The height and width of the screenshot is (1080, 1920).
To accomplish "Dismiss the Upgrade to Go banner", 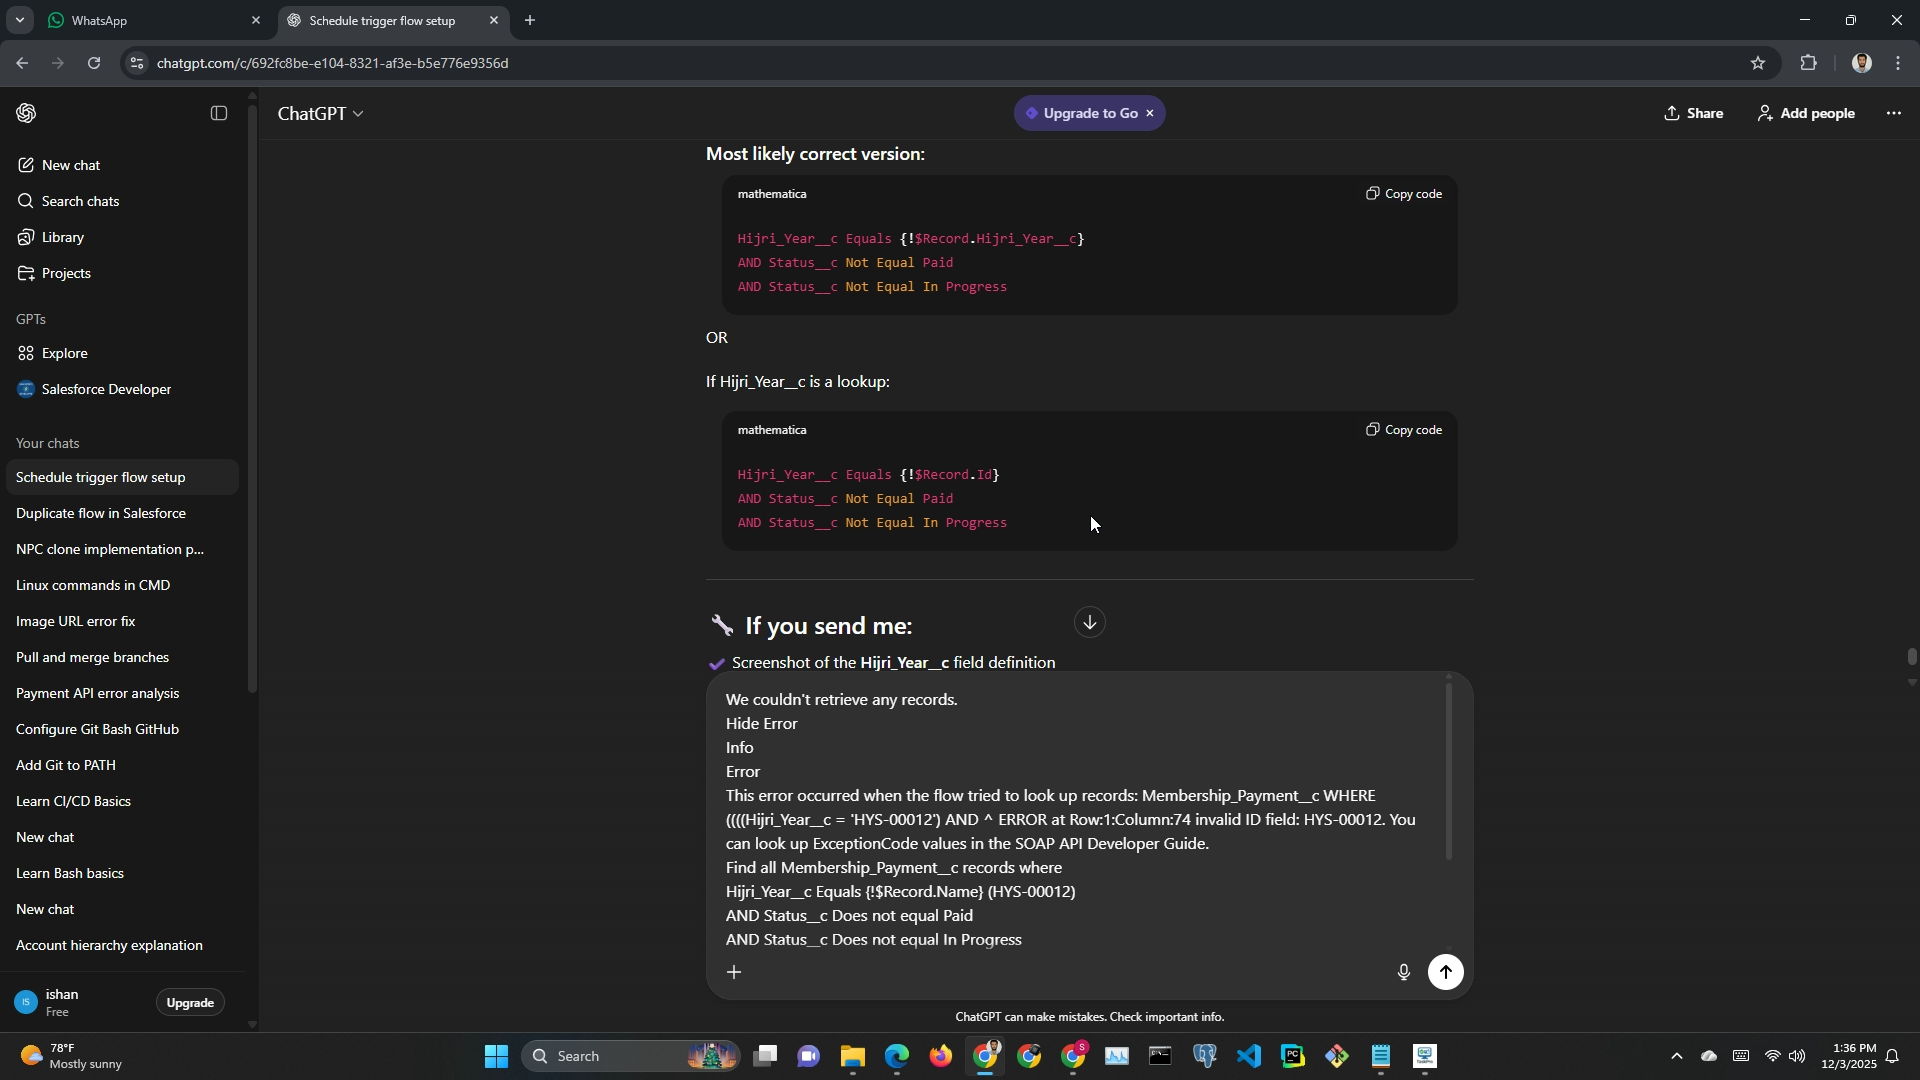I will coord(1150,113).
